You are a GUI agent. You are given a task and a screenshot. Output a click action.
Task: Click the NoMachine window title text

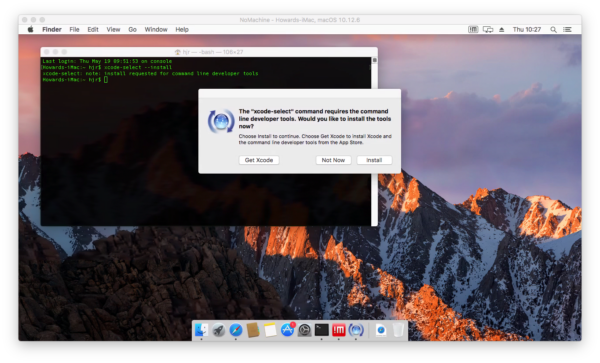coord(300,20)
